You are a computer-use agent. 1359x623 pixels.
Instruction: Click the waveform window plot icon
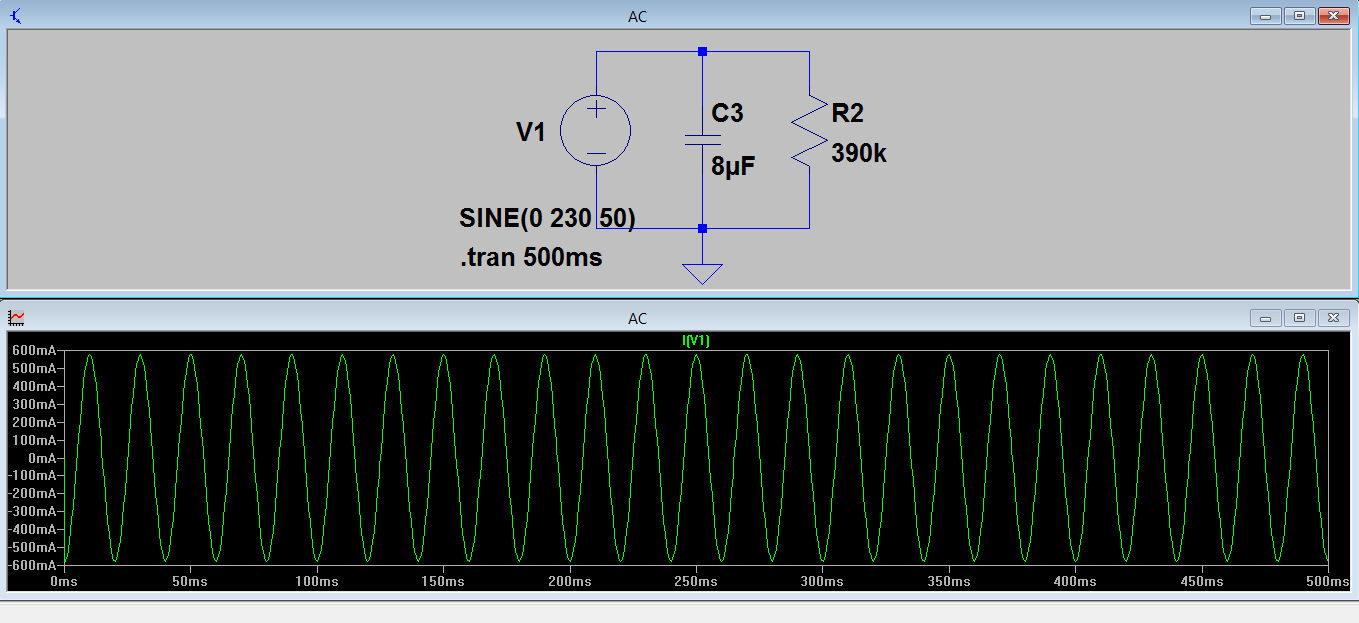pyautogui.click(x=16, y=318)
